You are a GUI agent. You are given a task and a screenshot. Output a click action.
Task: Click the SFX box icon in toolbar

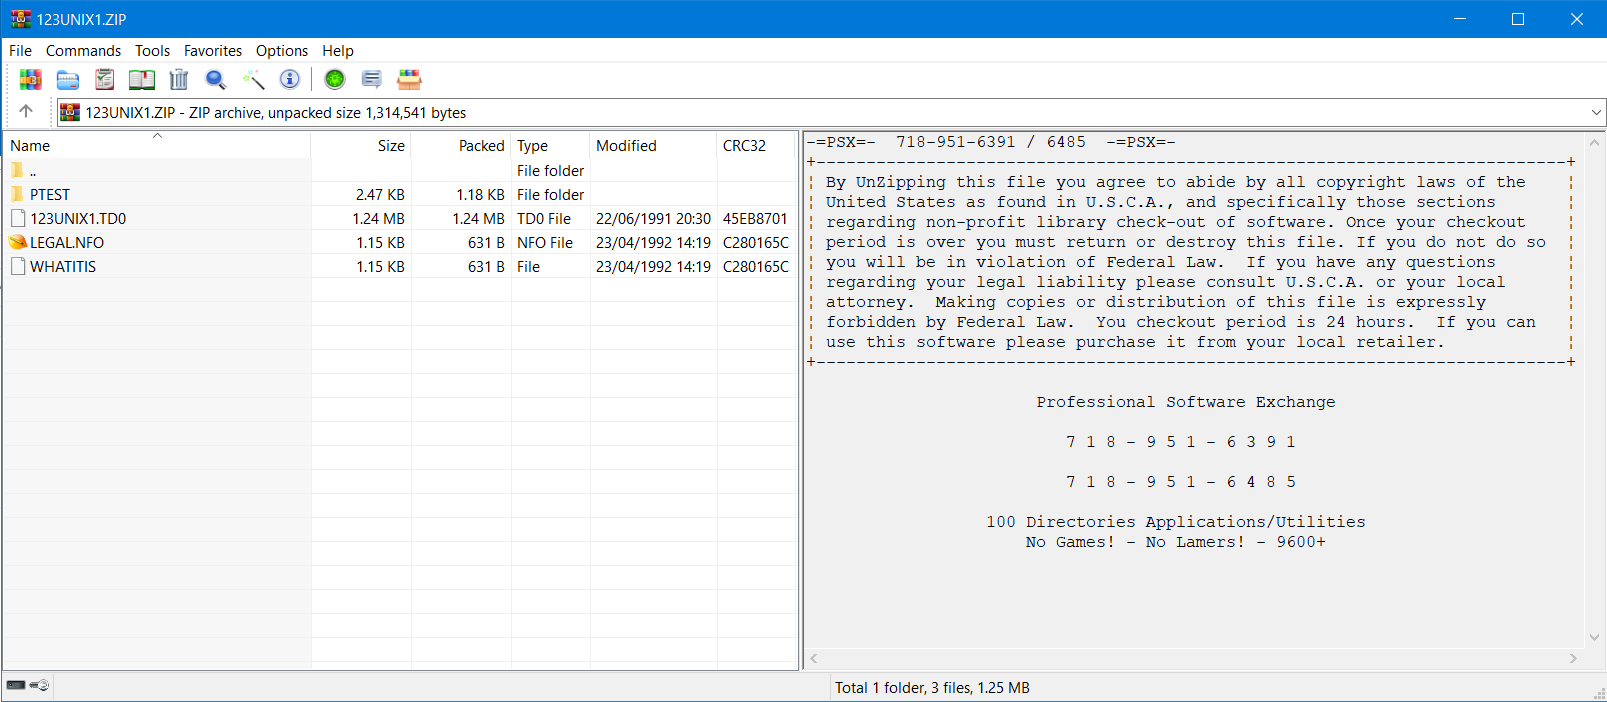(x=409, y=79)
